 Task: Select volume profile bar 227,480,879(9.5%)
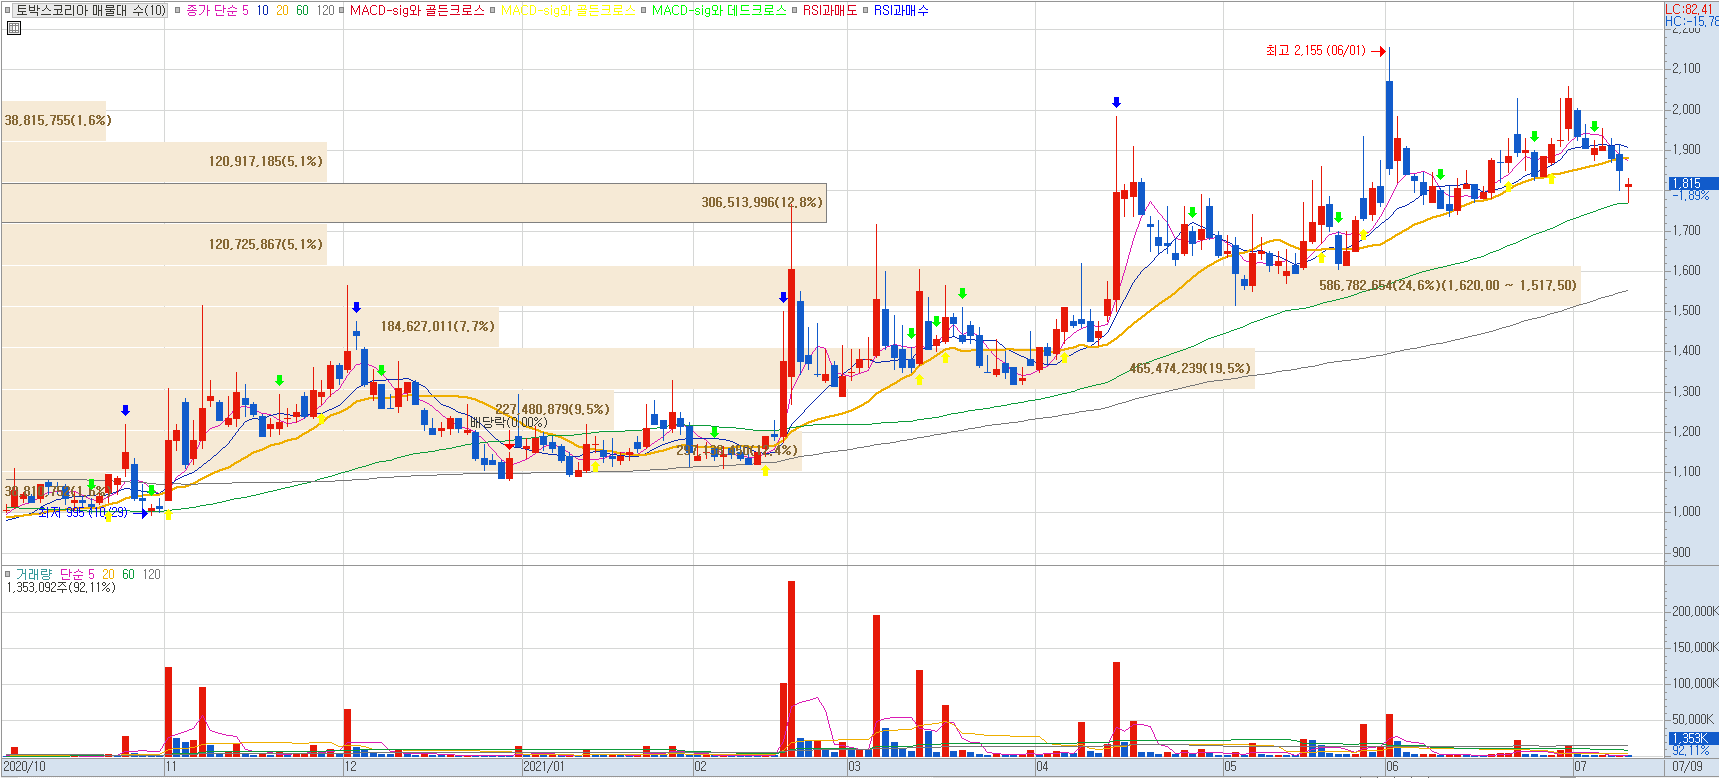(307, 409)
